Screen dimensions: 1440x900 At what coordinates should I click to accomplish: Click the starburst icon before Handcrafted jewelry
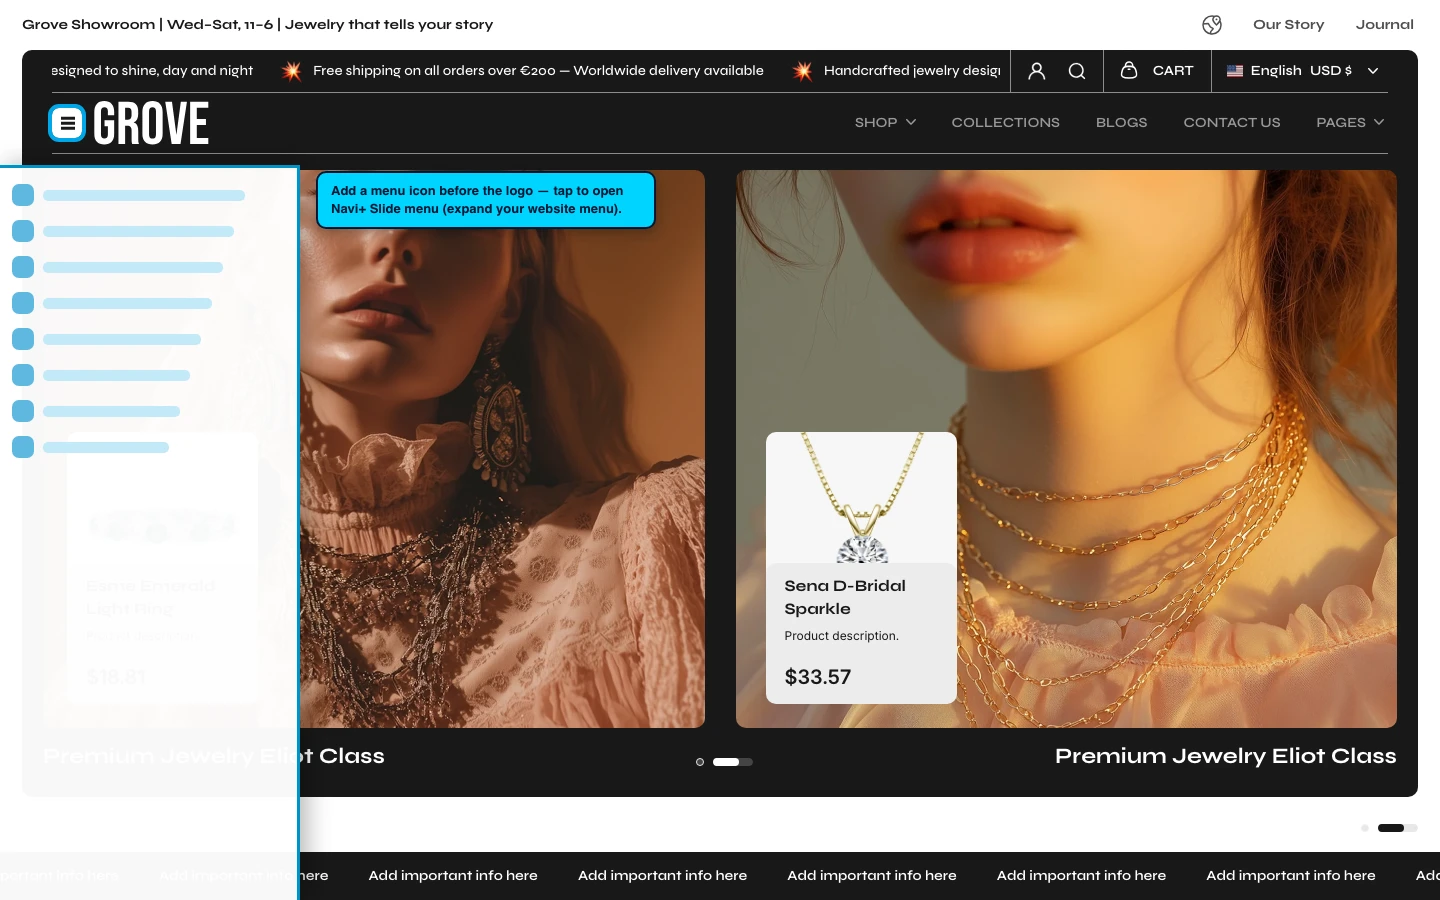[x=802, y=71]
